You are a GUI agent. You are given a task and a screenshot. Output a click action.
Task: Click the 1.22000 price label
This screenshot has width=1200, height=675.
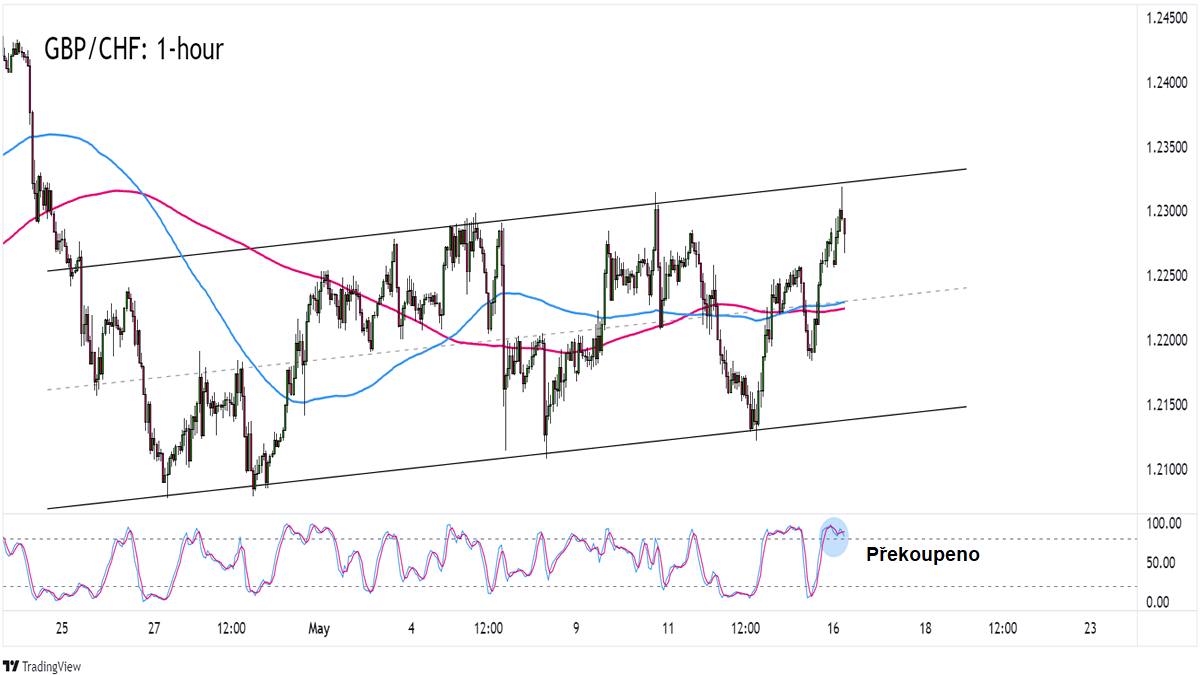(x=1168, y=340)
